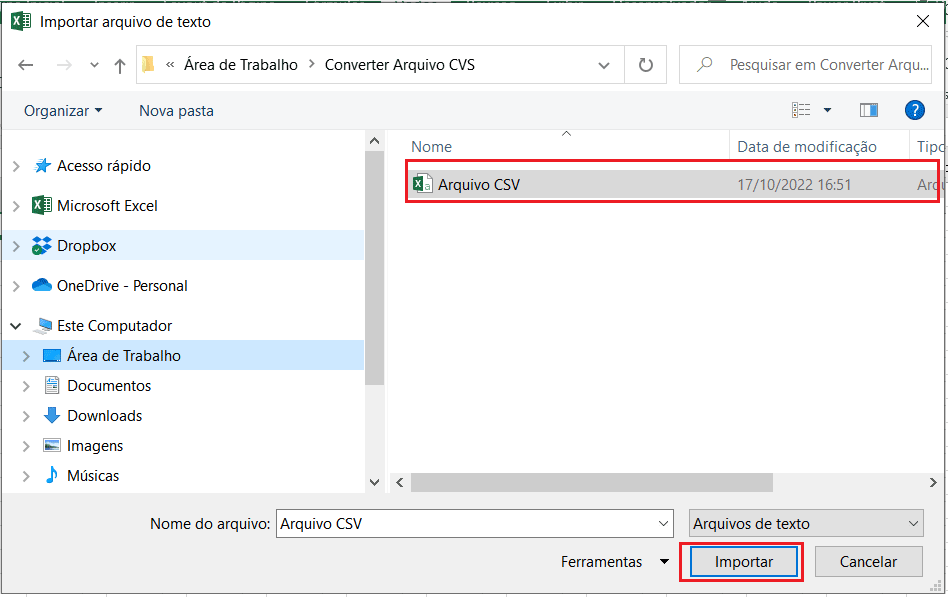The height and width of the screenshot is (597, 948).
Task: Open the Downloads folder in the sidebar
Action: coord(104,415)
